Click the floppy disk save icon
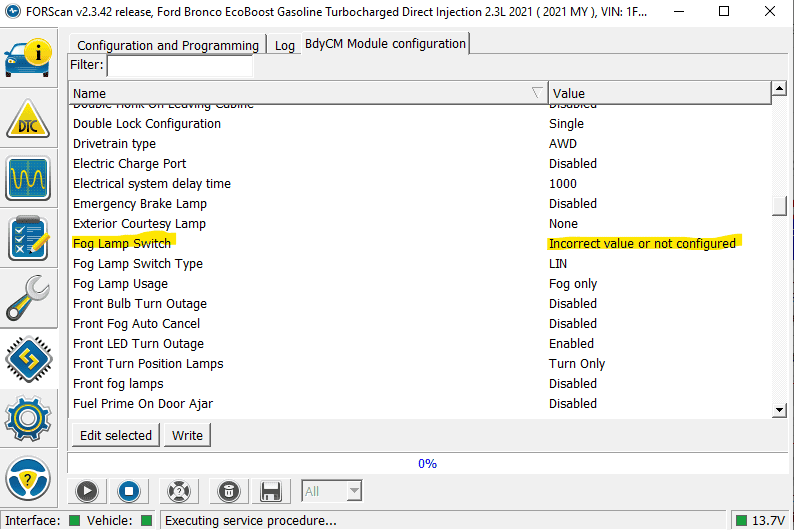 point(270,491)
